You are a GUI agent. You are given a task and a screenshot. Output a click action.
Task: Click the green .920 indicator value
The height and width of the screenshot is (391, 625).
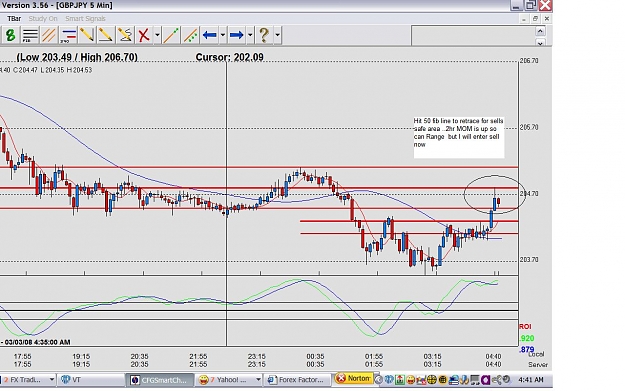pyautogui.click(x=527, y=338)
